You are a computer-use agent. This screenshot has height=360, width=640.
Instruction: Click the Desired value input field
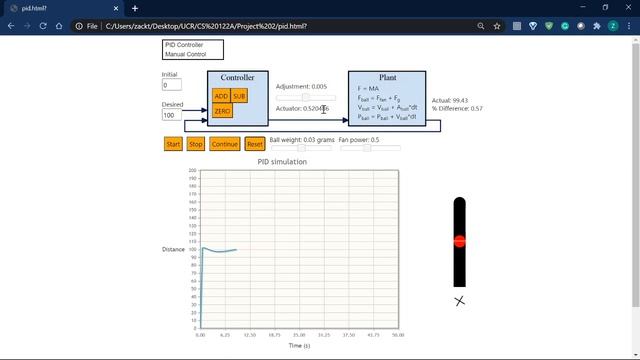172,115
